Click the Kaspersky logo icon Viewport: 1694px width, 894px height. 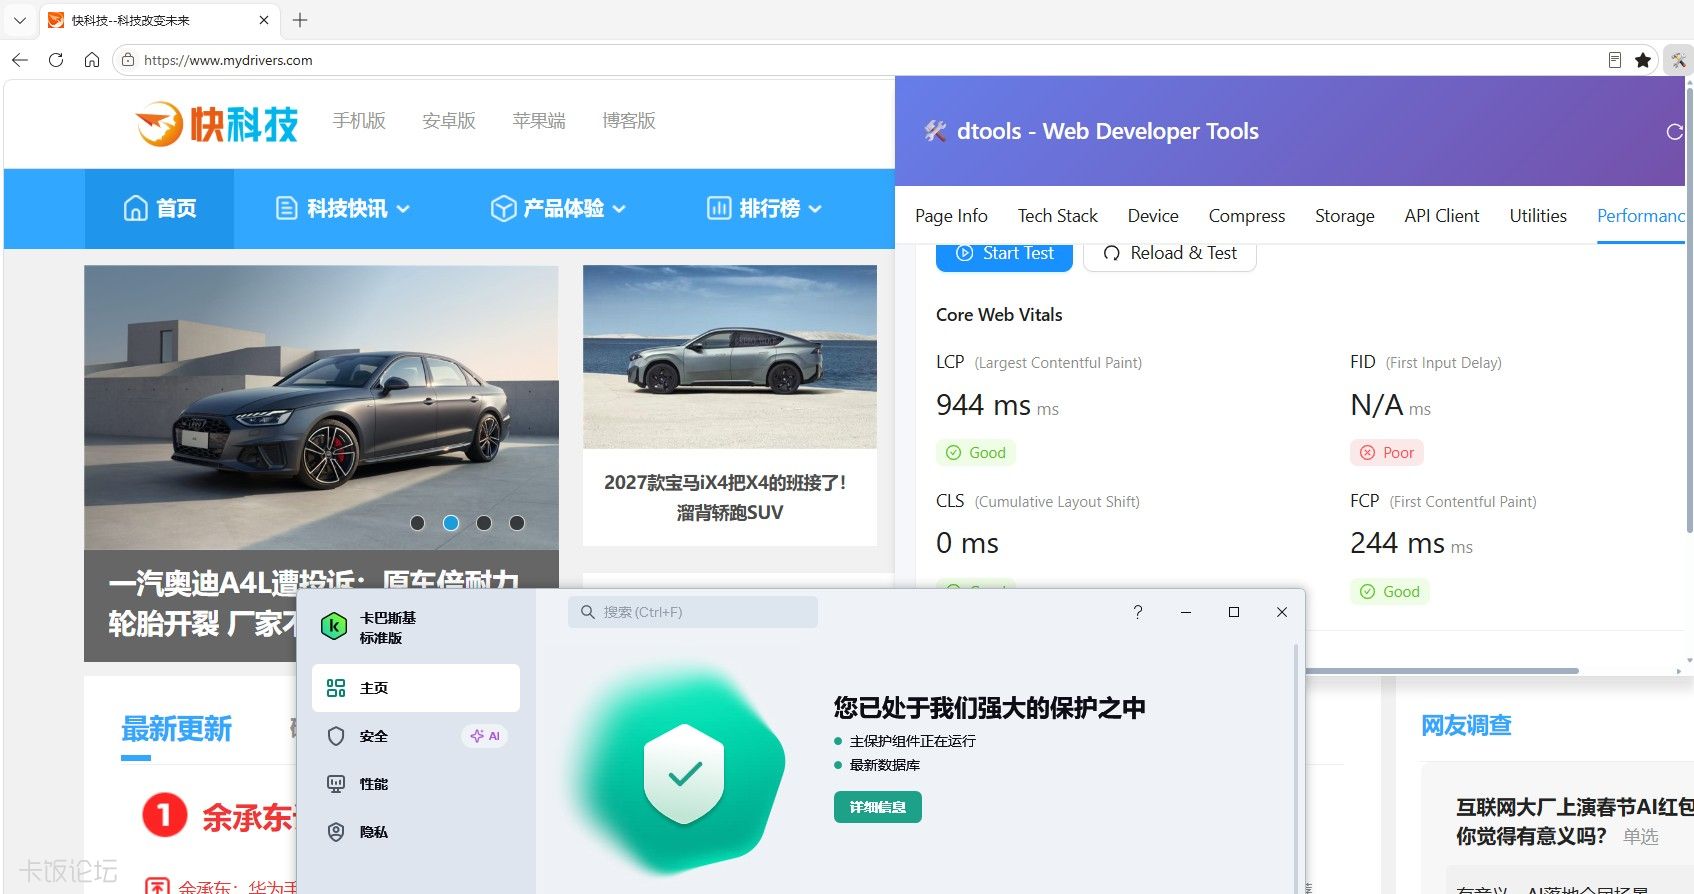pyautogui.click(x=334, y=627)
